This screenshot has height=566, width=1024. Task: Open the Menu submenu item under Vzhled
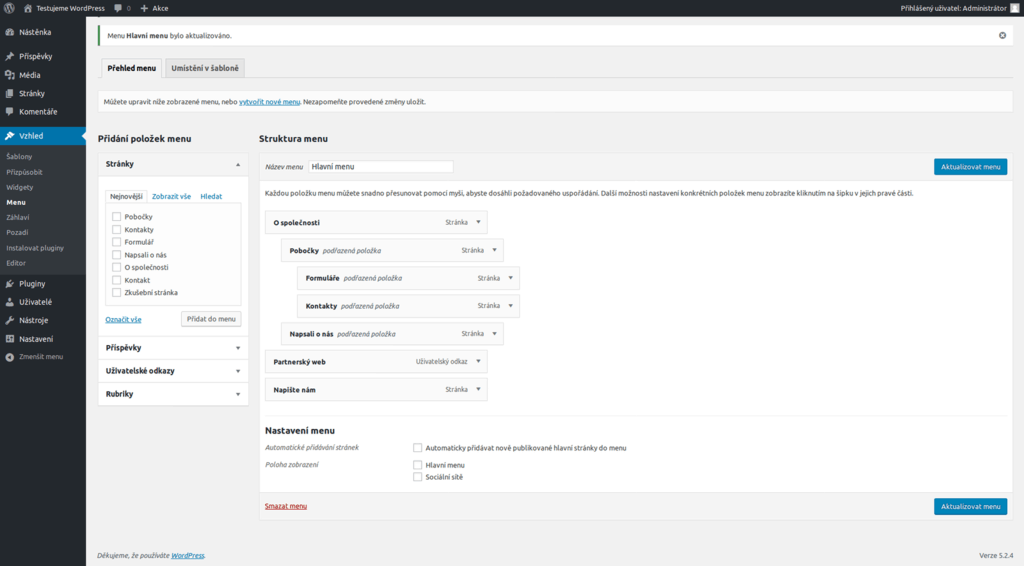pos(16,202)
